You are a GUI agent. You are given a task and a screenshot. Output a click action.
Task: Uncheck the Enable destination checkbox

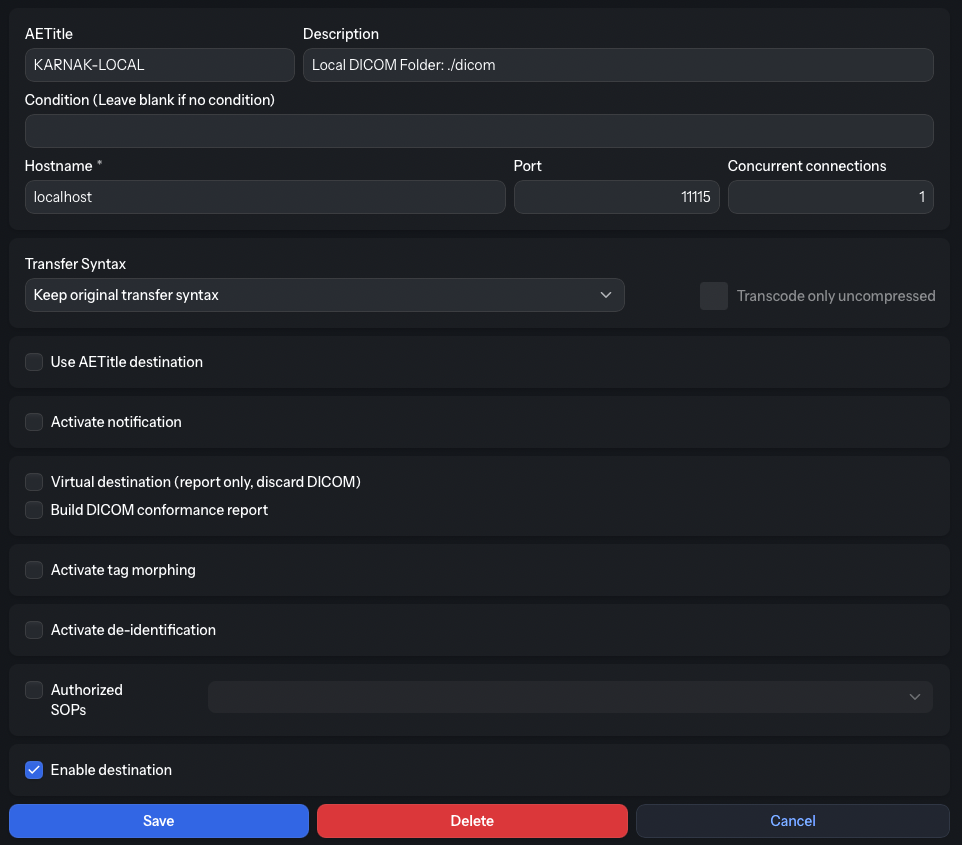[34, 770]
